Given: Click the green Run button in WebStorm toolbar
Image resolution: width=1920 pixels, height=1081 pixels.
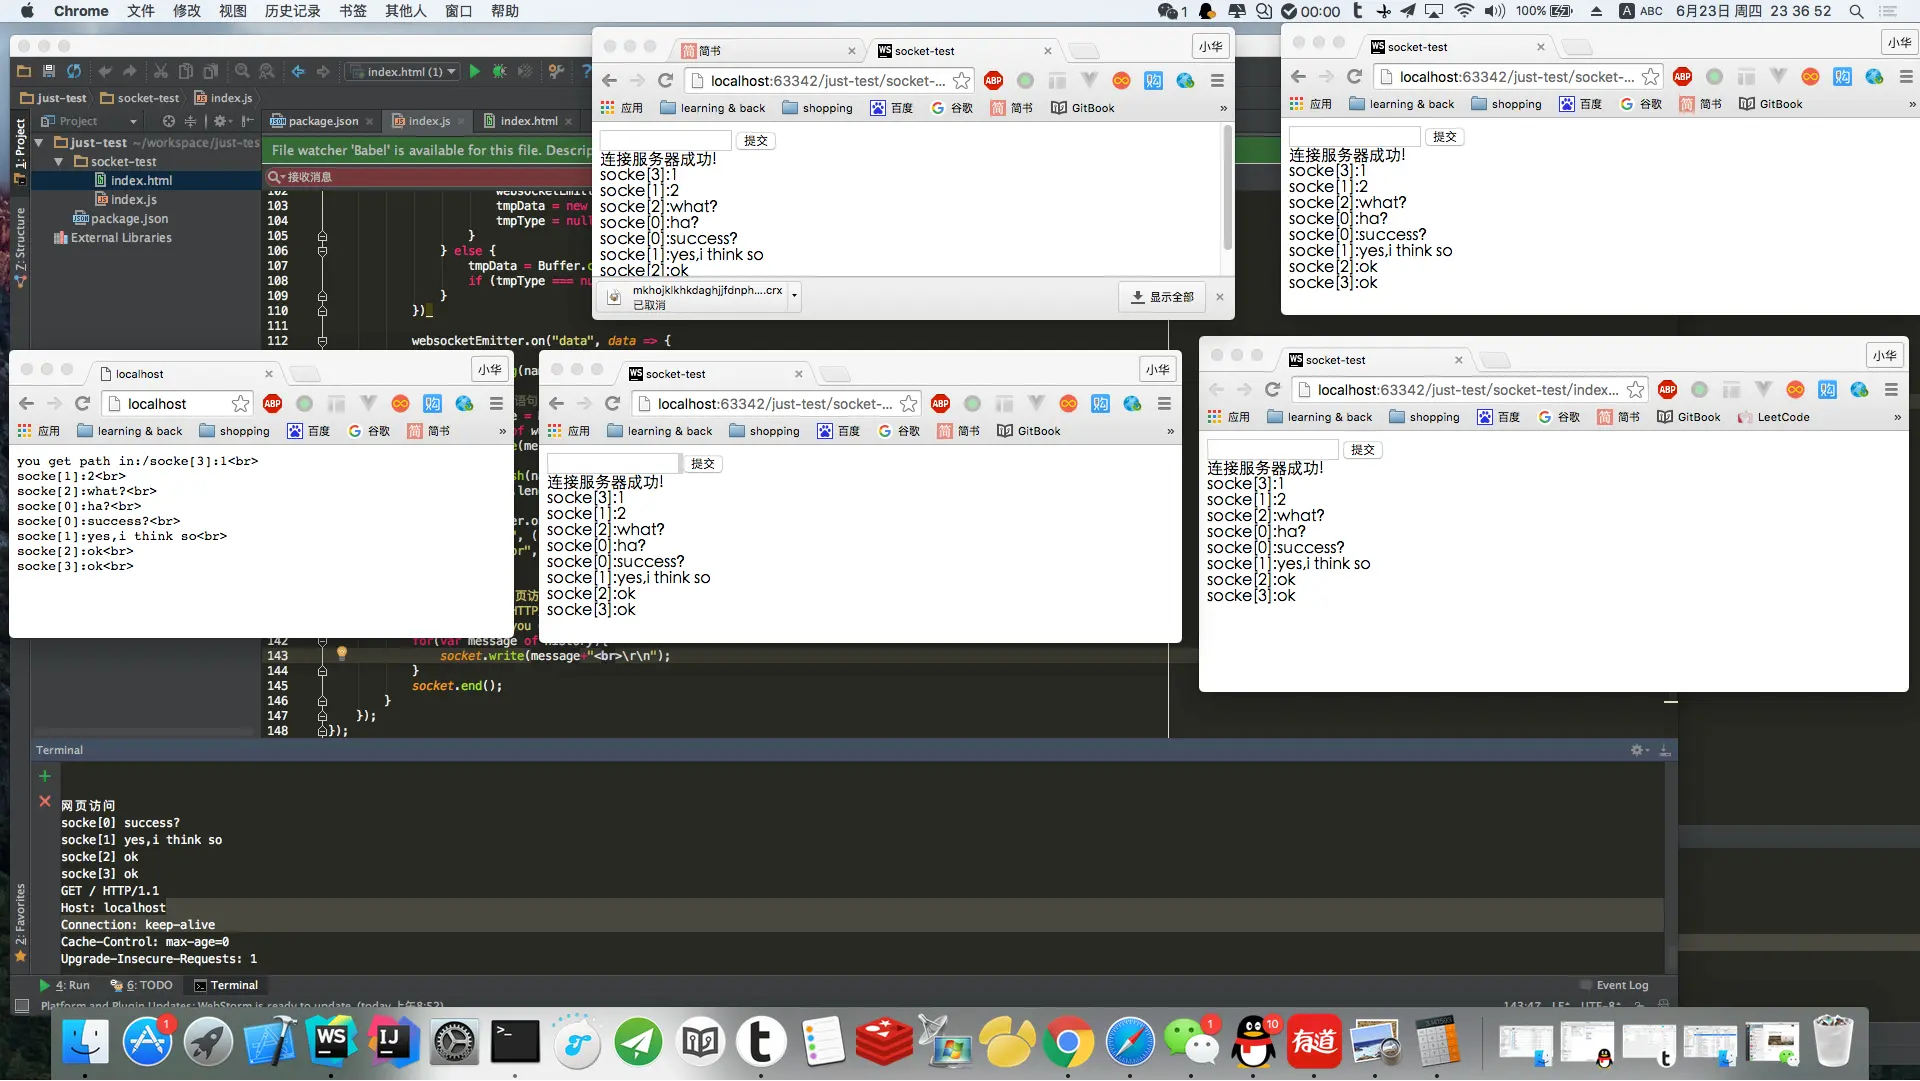Looking at the screenshot, I should 475,71.
